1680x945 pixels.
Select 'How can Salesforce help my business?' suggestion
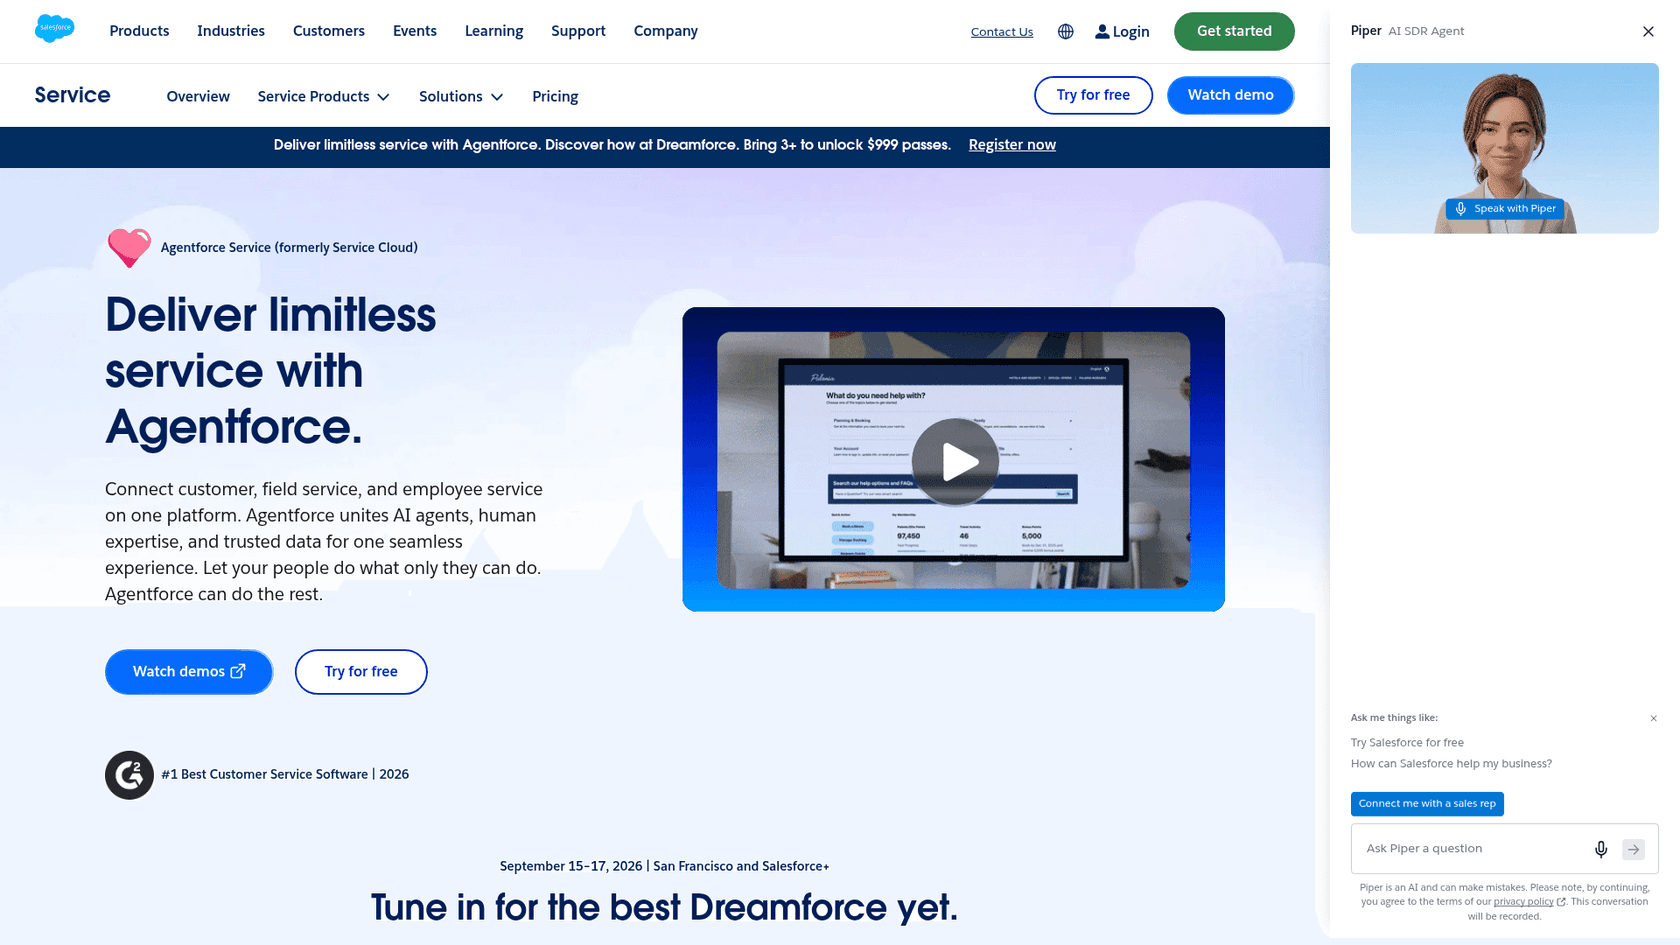1451,764
